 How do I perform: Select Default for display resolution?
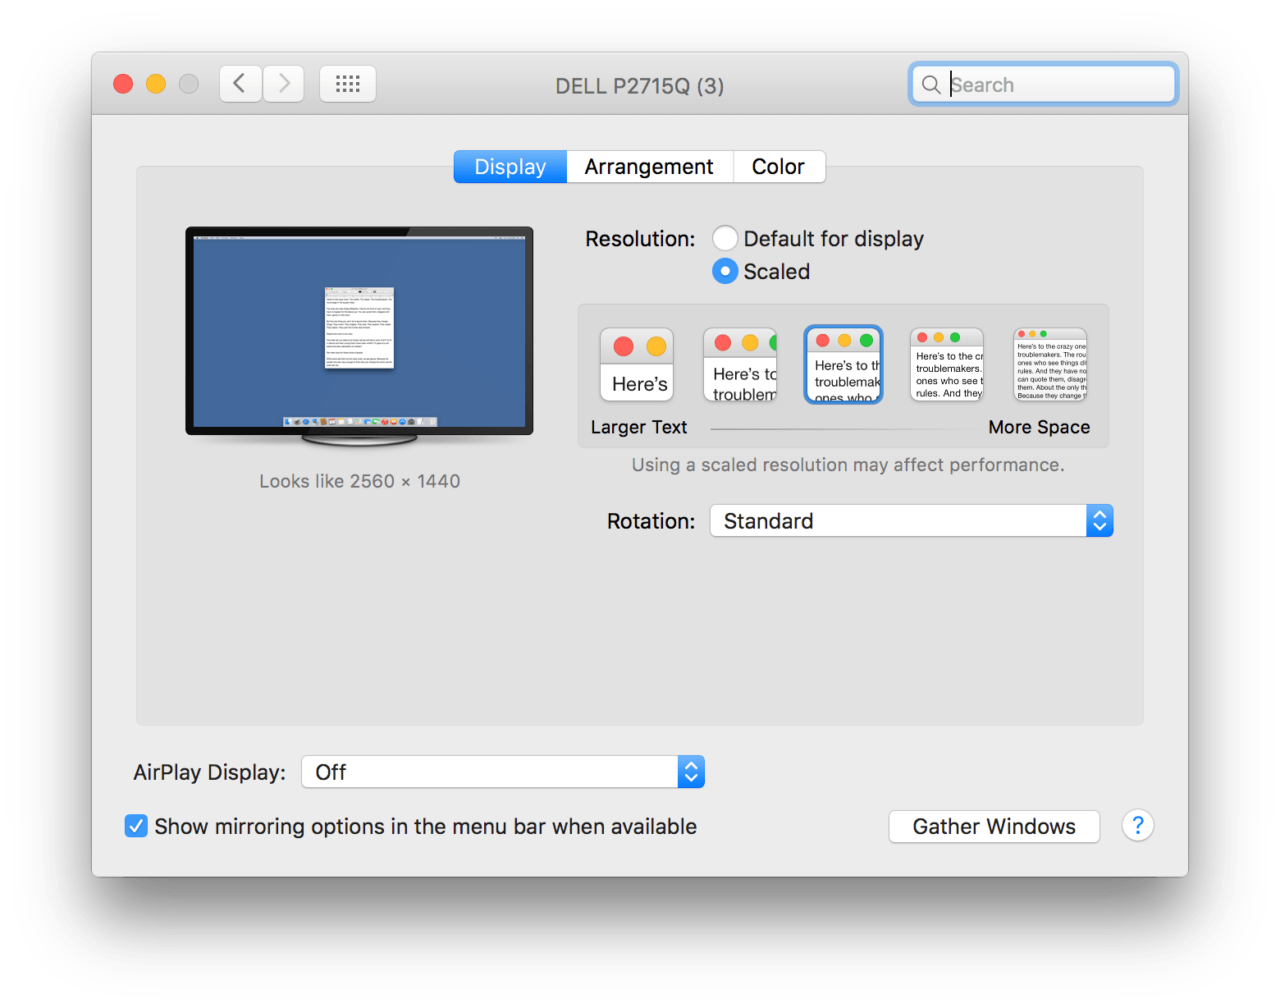[x=725, y=239]
